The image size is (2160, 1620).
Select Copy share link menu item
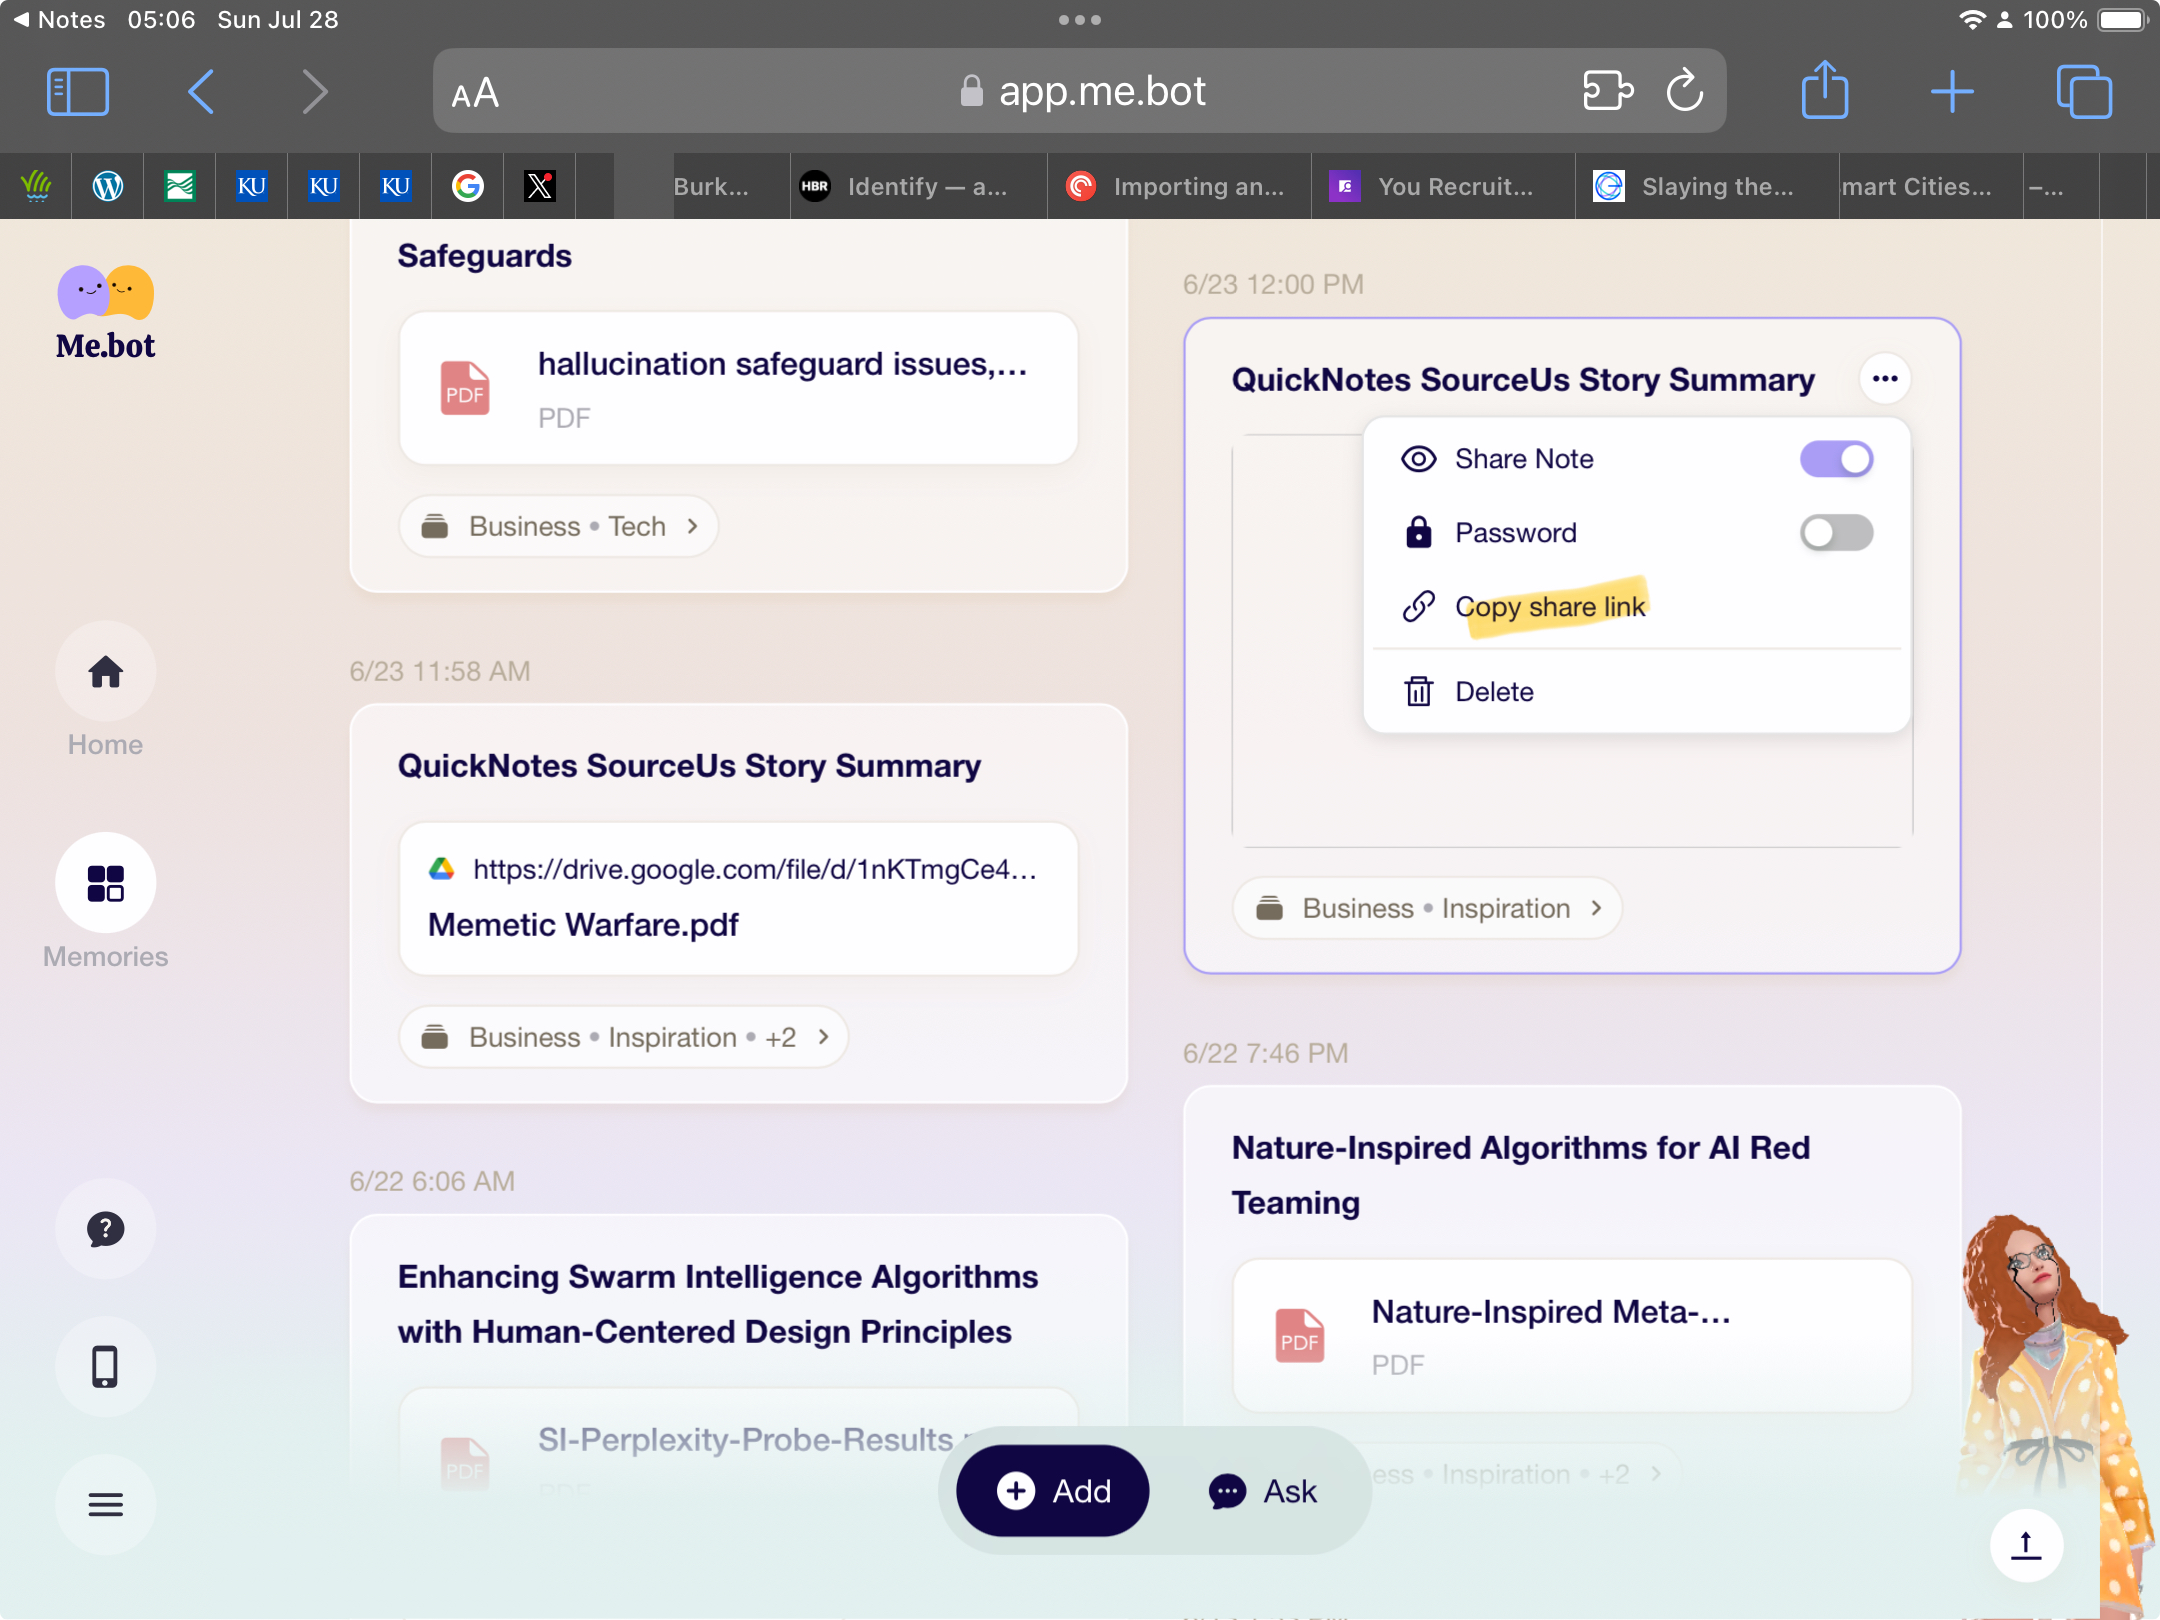coord(1549,607)
